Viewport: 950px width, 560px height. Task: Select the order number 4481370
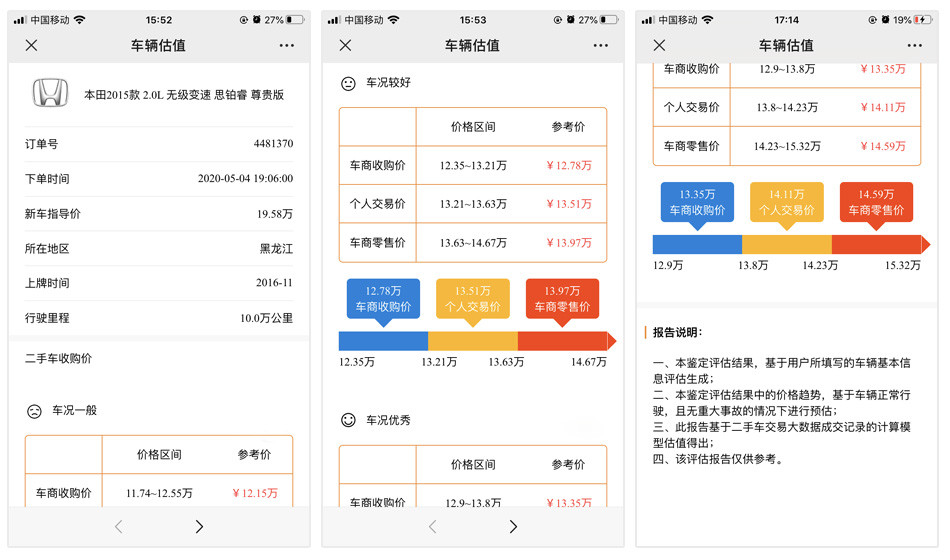pyautogui.click(x=273, y=144)
